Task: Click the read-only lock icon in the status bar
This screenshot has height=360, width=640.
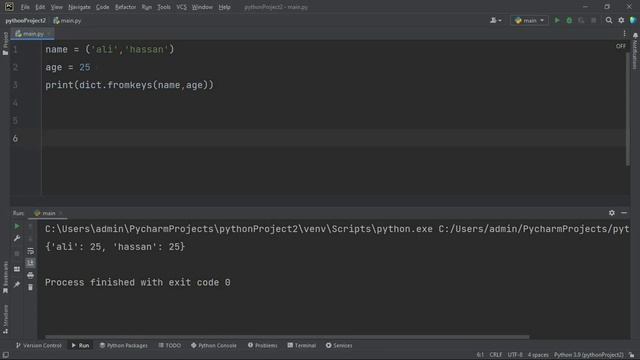Action: [631, 355]
